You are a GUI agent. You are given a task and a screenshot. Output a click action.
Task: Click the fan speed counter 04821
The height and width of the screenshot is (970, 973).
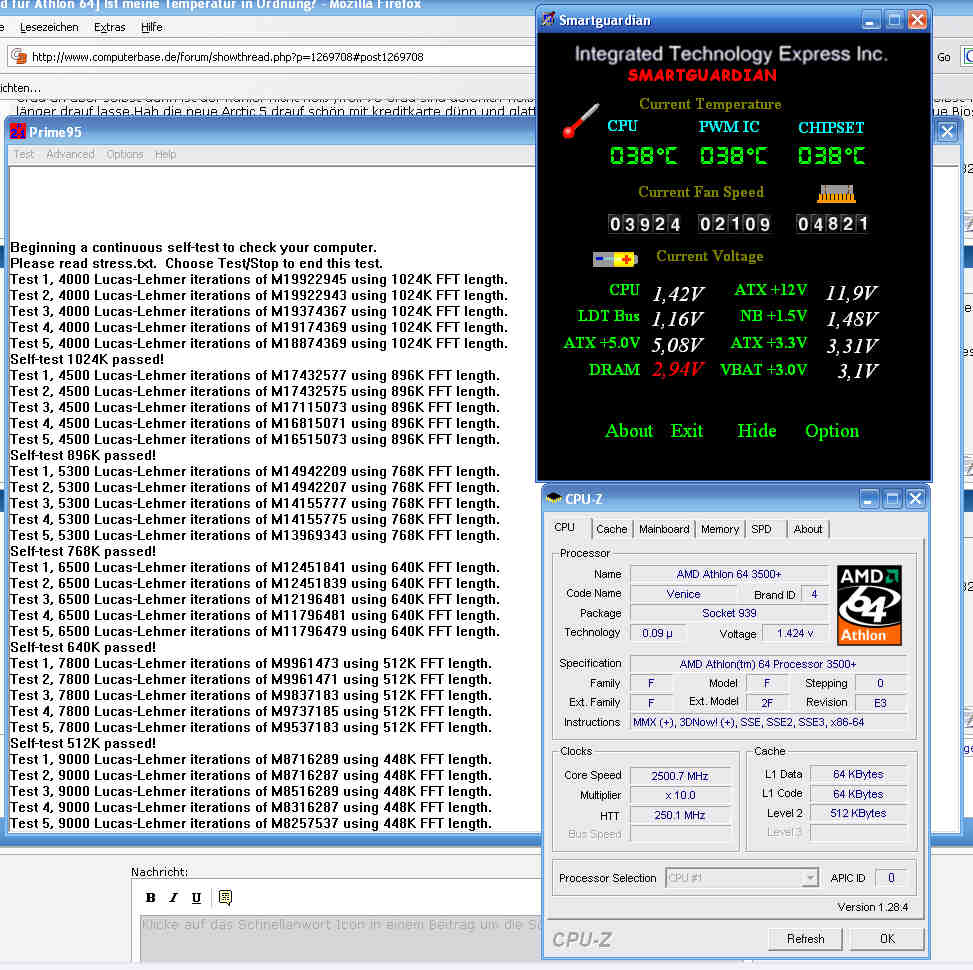[x=832, y=224]
